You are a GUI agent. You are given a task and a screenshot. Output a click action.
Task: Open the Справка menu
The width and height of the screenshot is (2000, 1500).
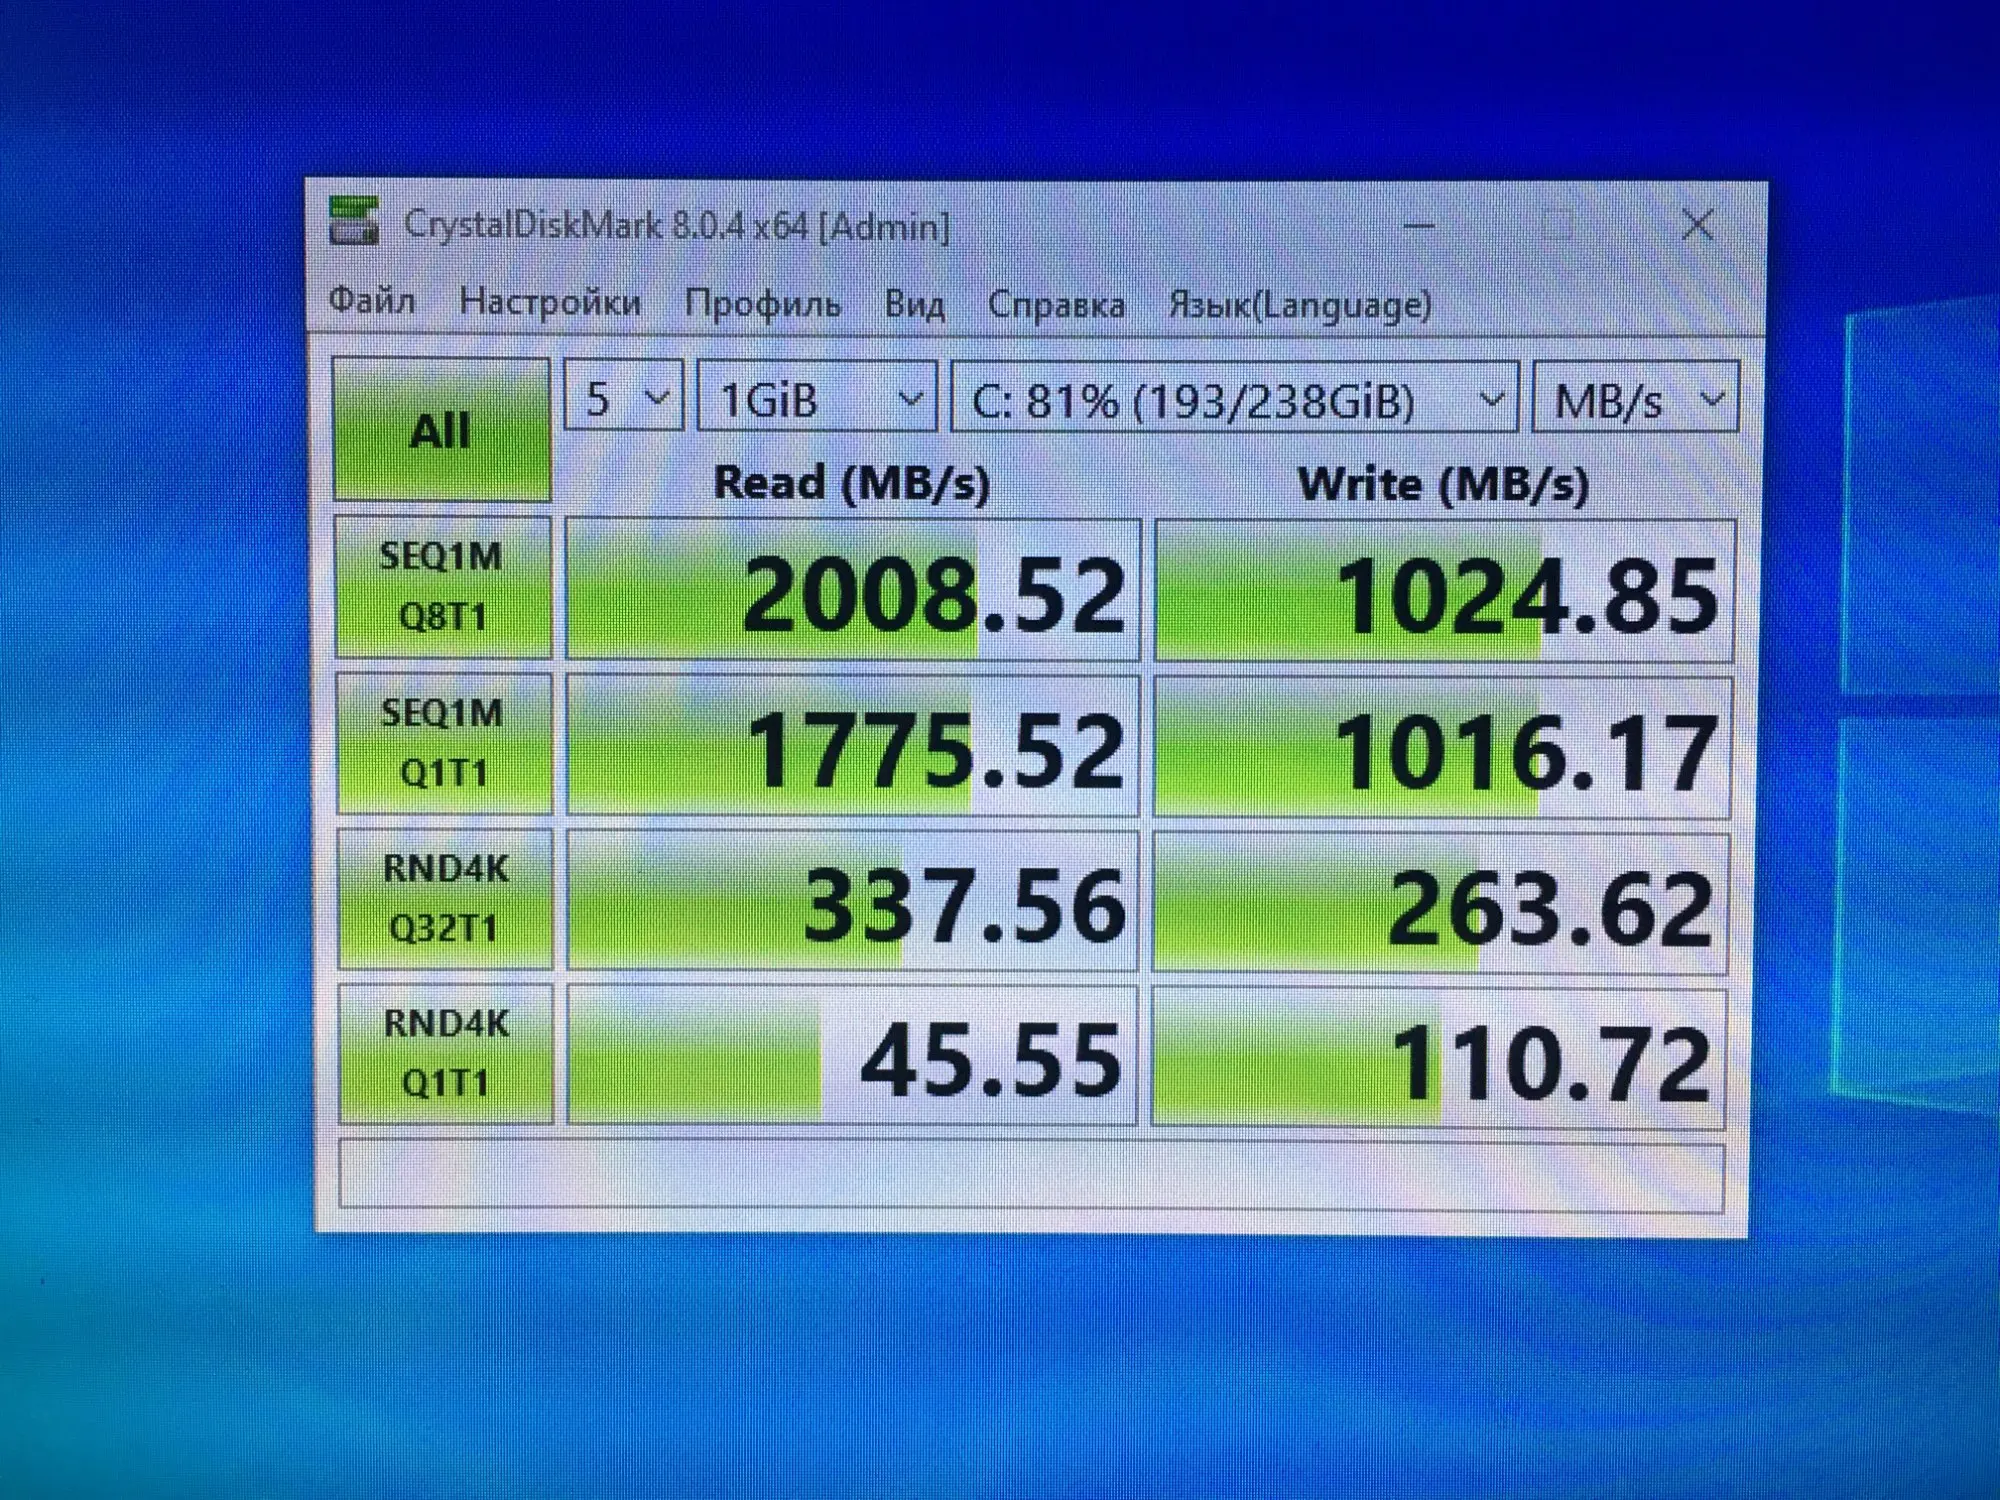click(1055, 305)
